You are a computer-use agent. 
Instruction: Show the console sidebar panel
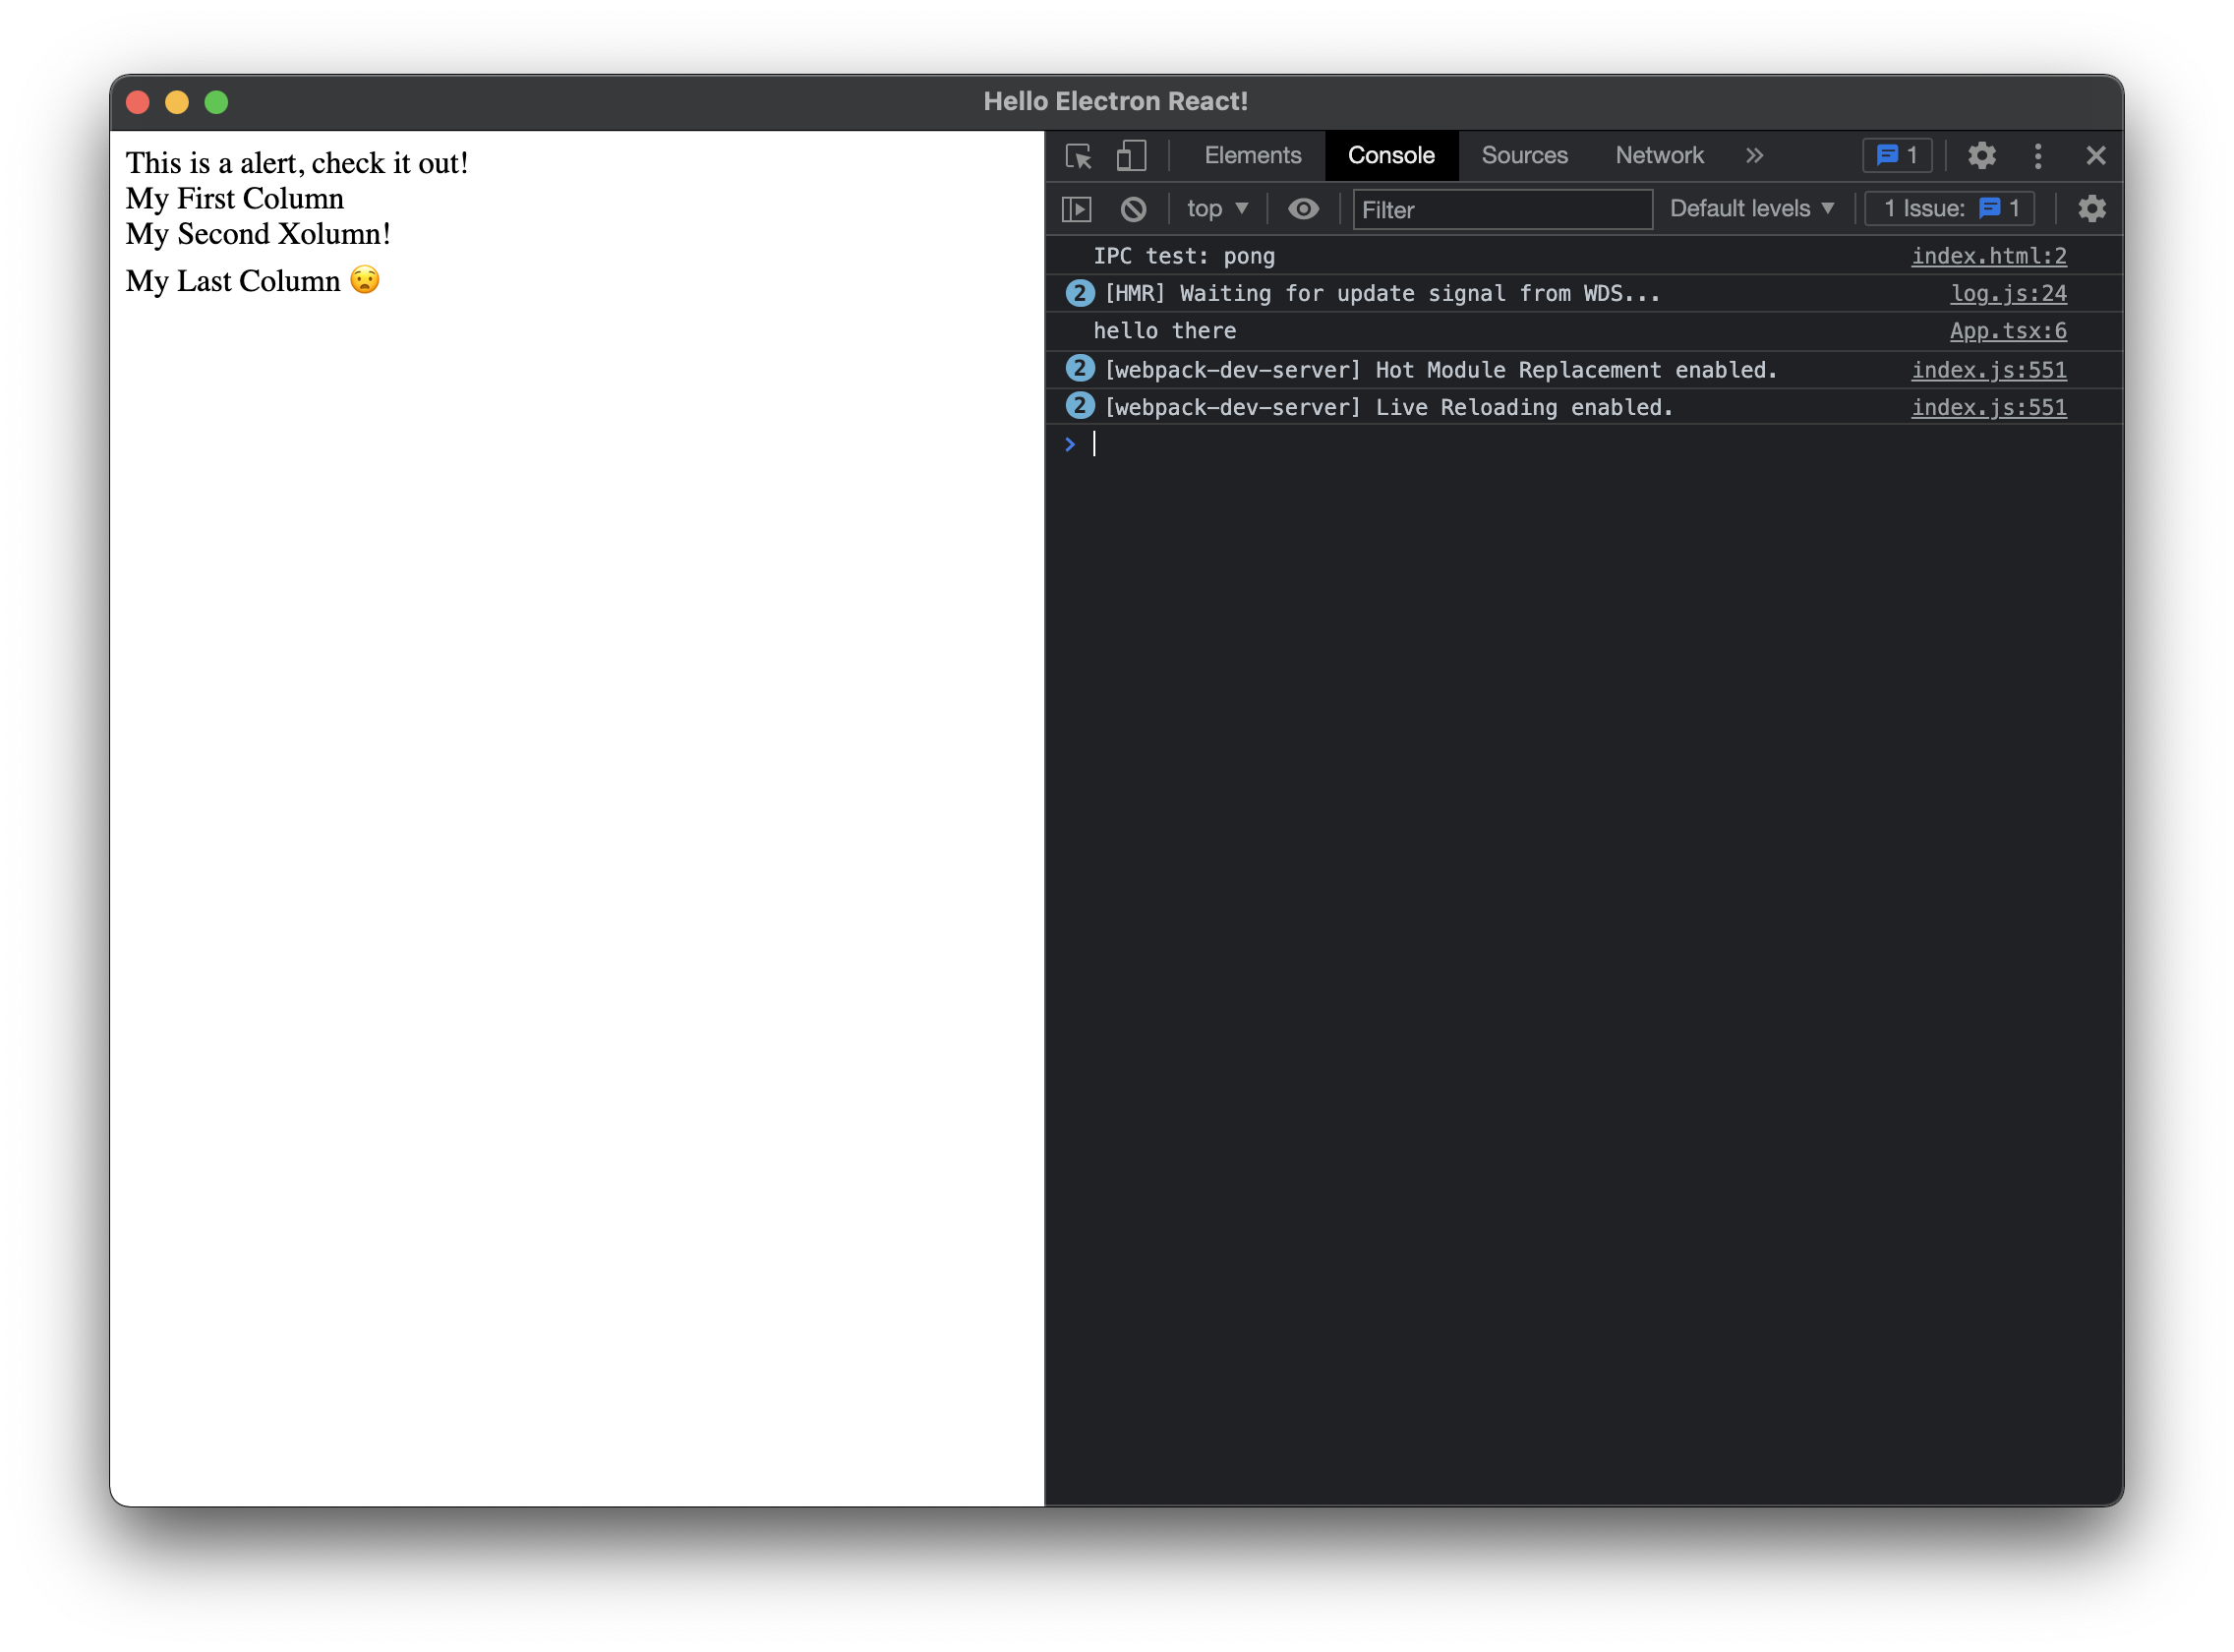tap(1076, 209)
